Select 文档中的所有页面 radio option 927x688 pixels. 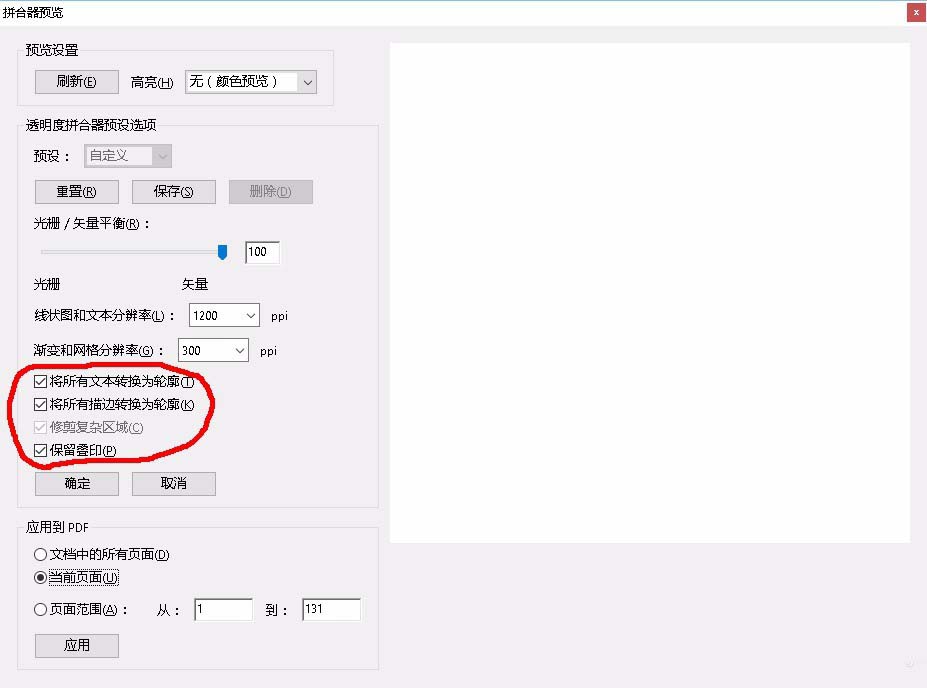click(41, 555)
